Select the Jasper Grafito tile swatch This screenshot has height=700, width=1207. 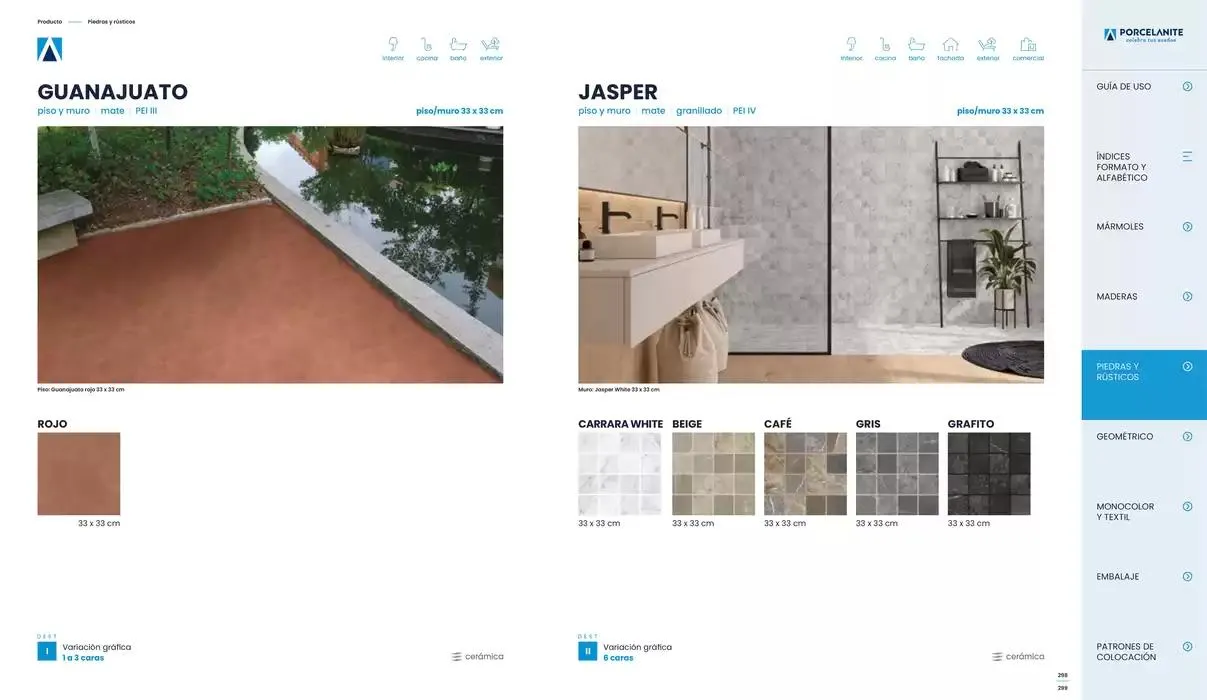(988, 474)
